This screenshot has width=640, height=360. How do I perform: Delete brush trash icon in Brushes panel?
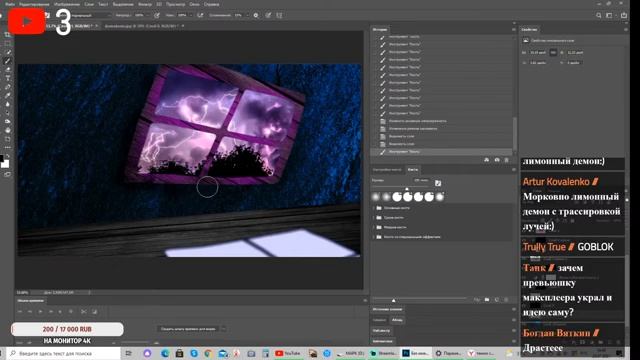click(x=507, y=300)
